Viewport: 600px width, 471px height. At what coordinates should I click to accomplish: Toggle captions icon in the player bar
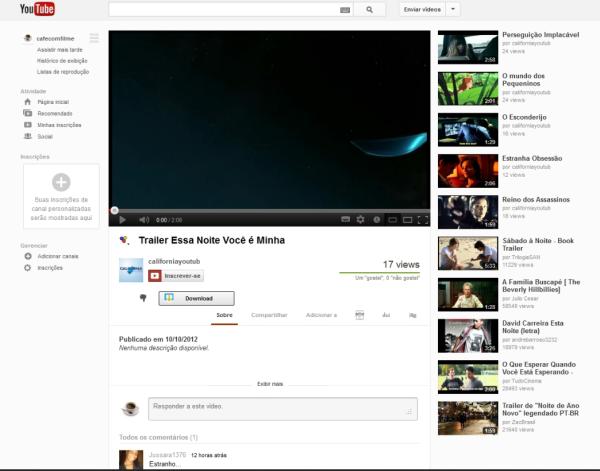(345, 219)
